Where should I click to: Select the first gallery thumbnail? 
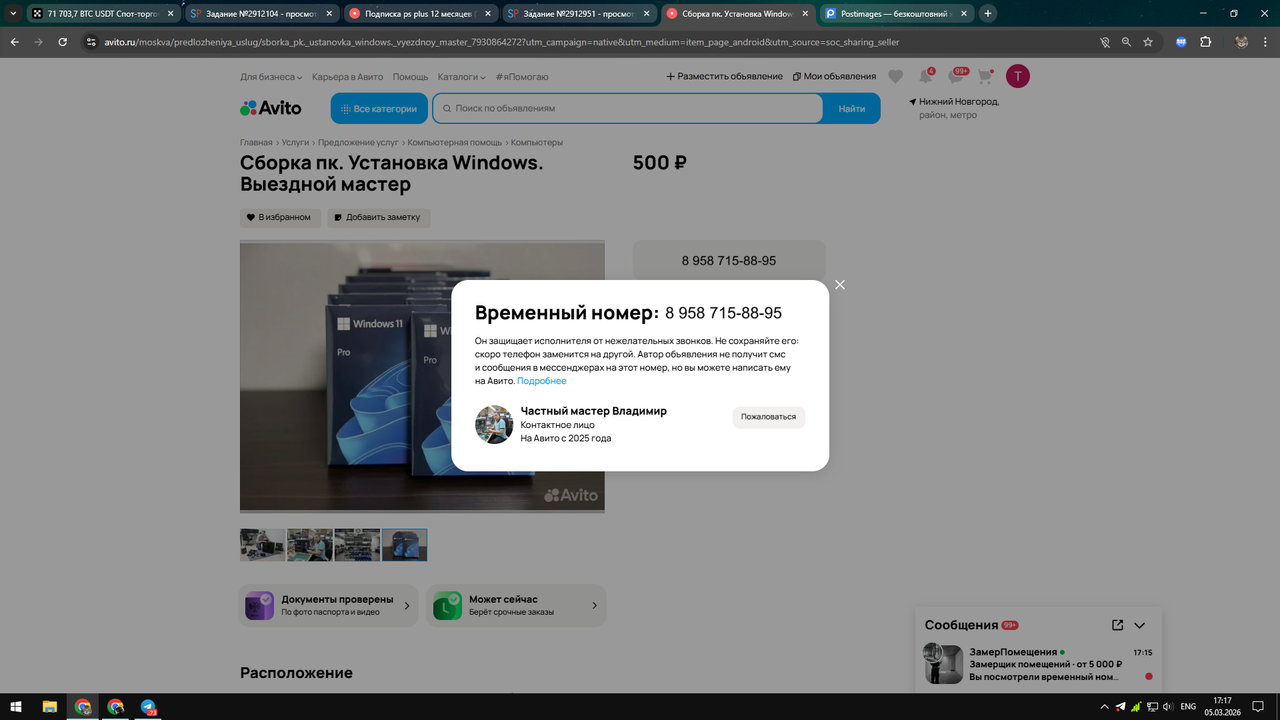point(262,545)
